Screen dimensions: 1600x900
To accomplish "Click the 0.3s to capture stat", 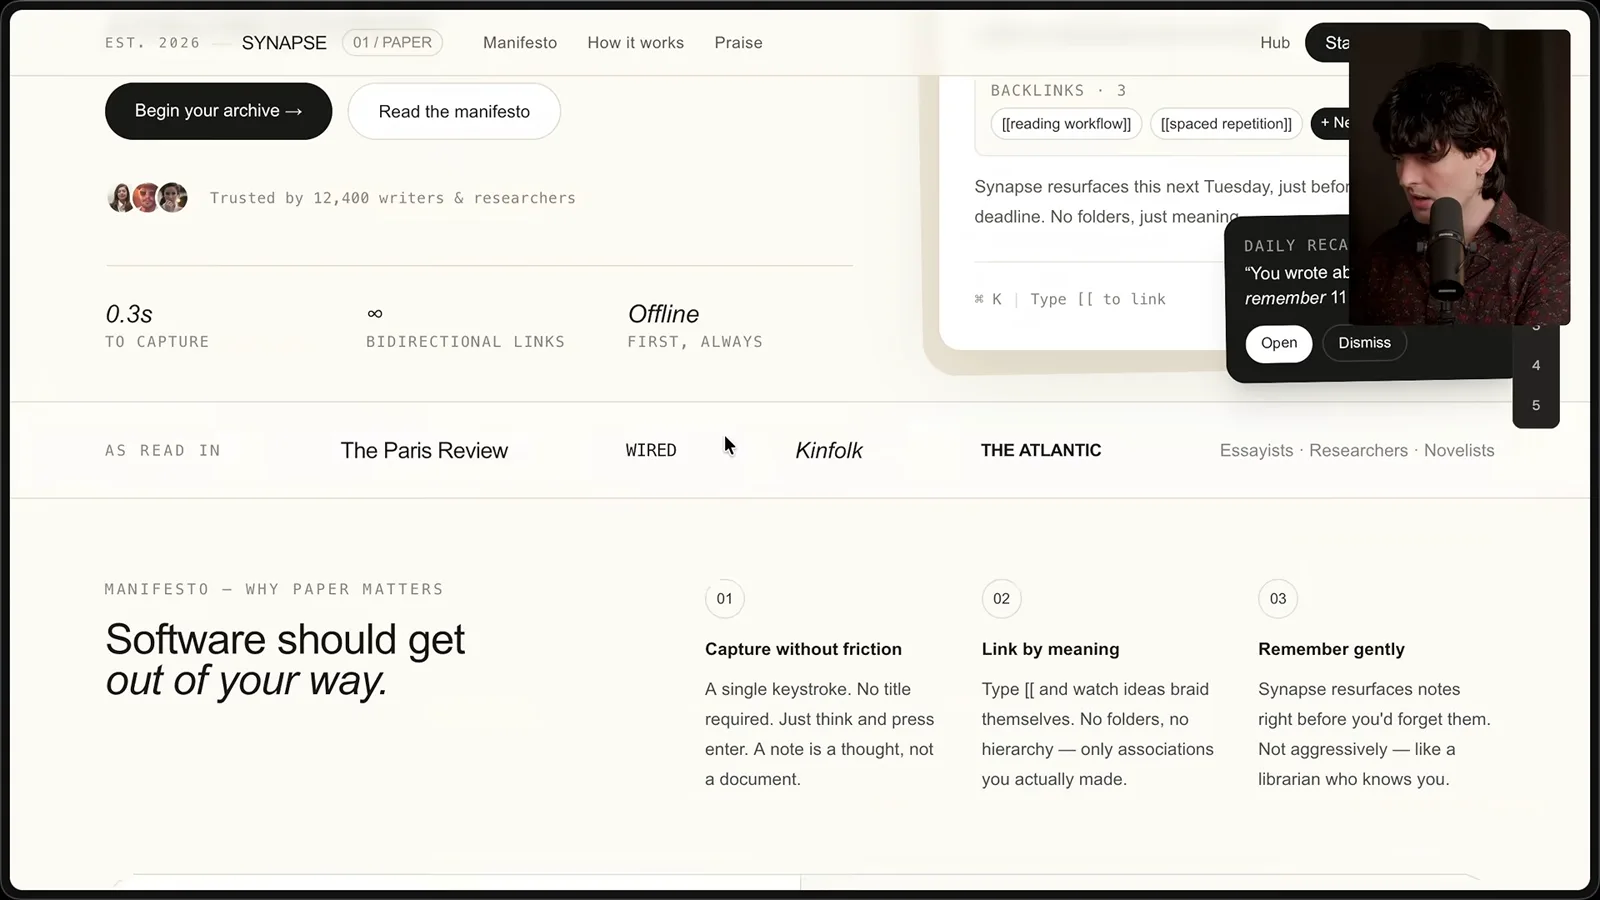I will pyautogui.click(x=157, y=326).
